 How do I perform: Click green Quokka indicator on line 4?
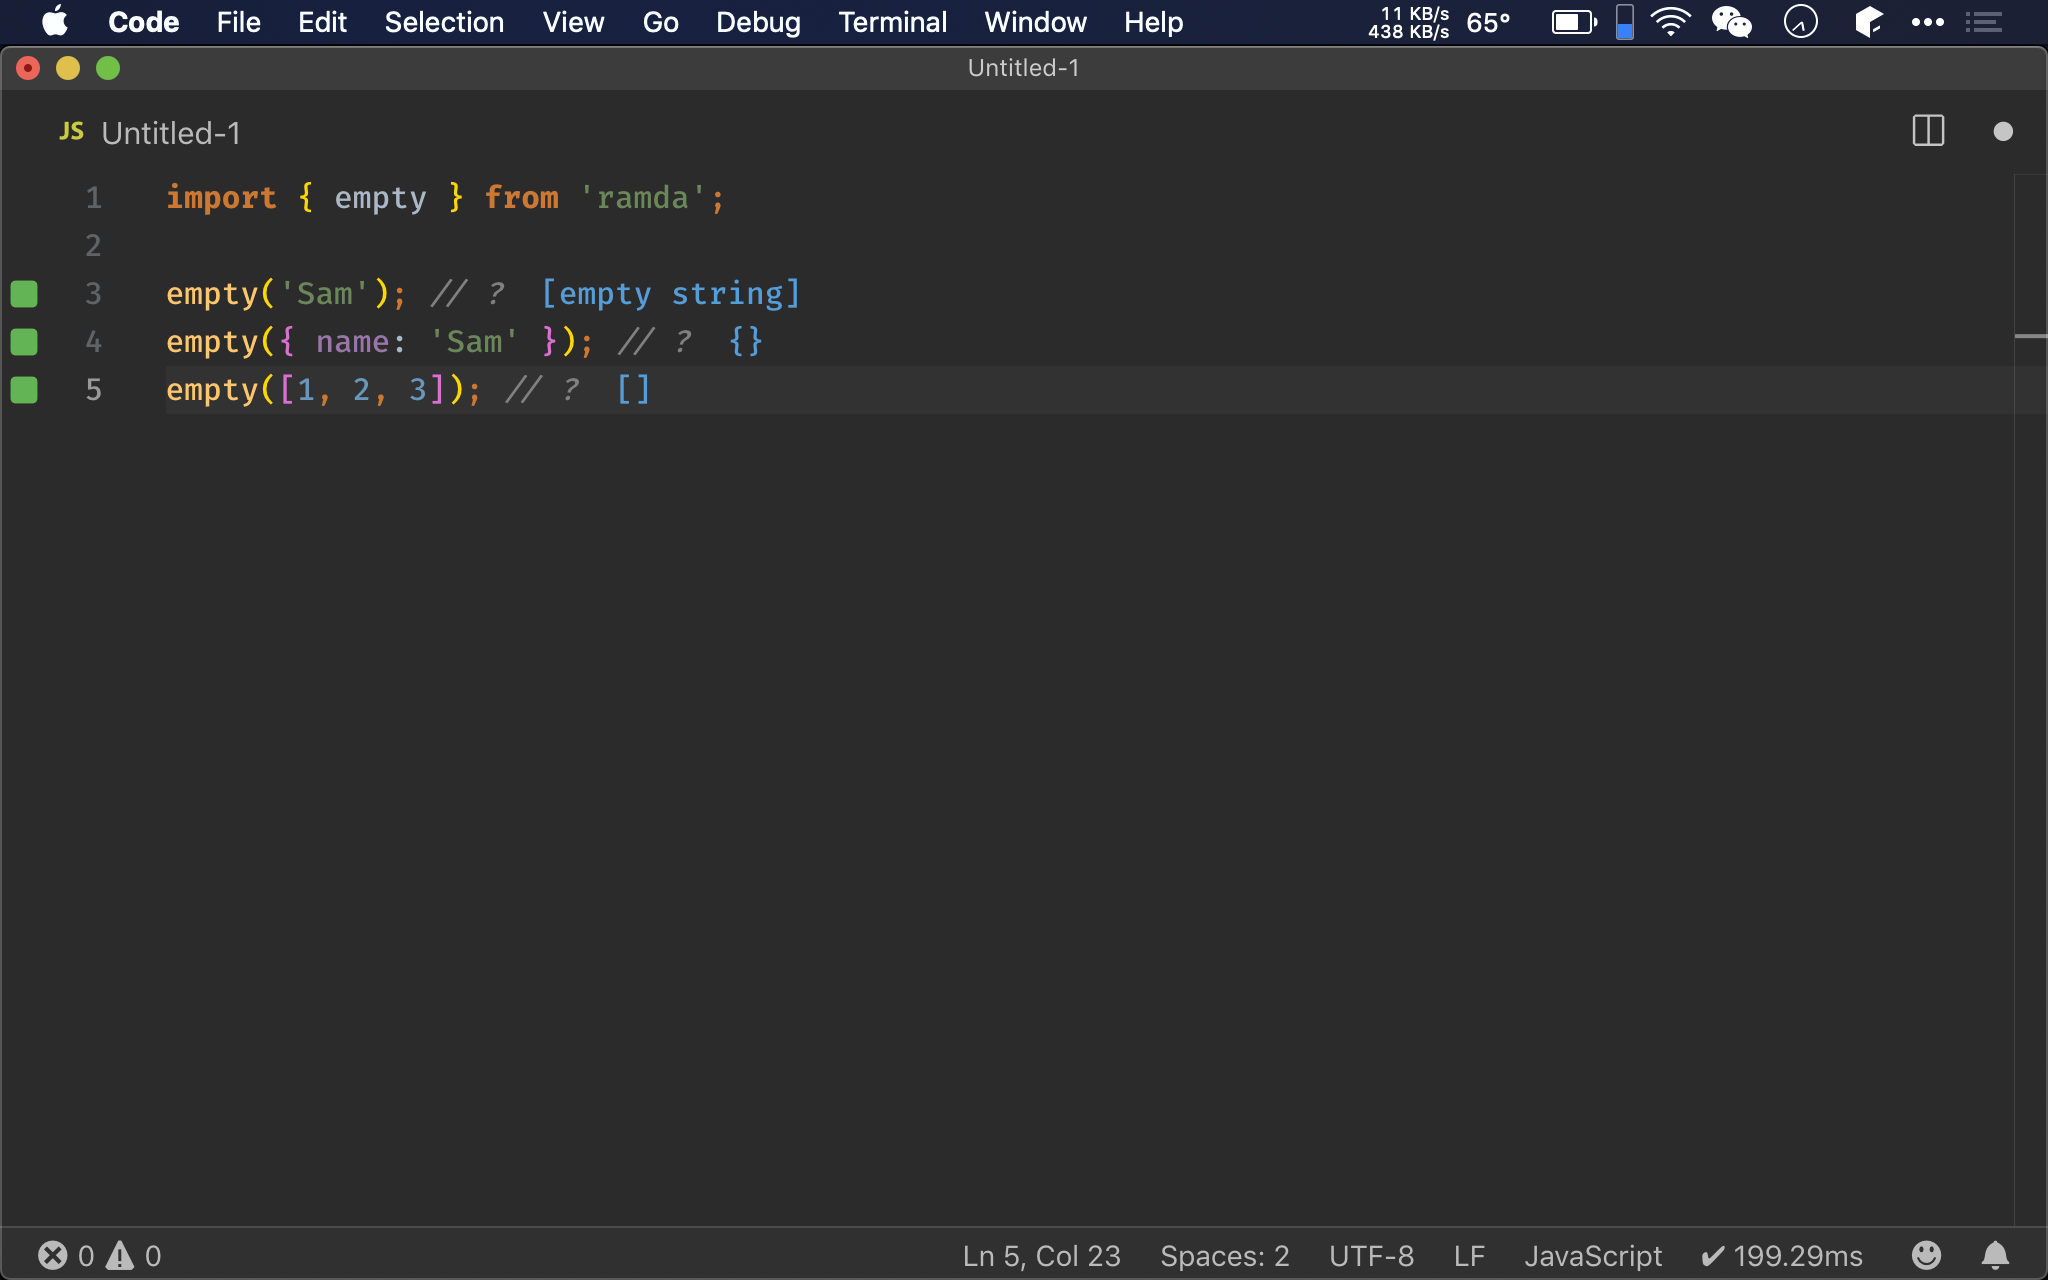pos(24,342)
